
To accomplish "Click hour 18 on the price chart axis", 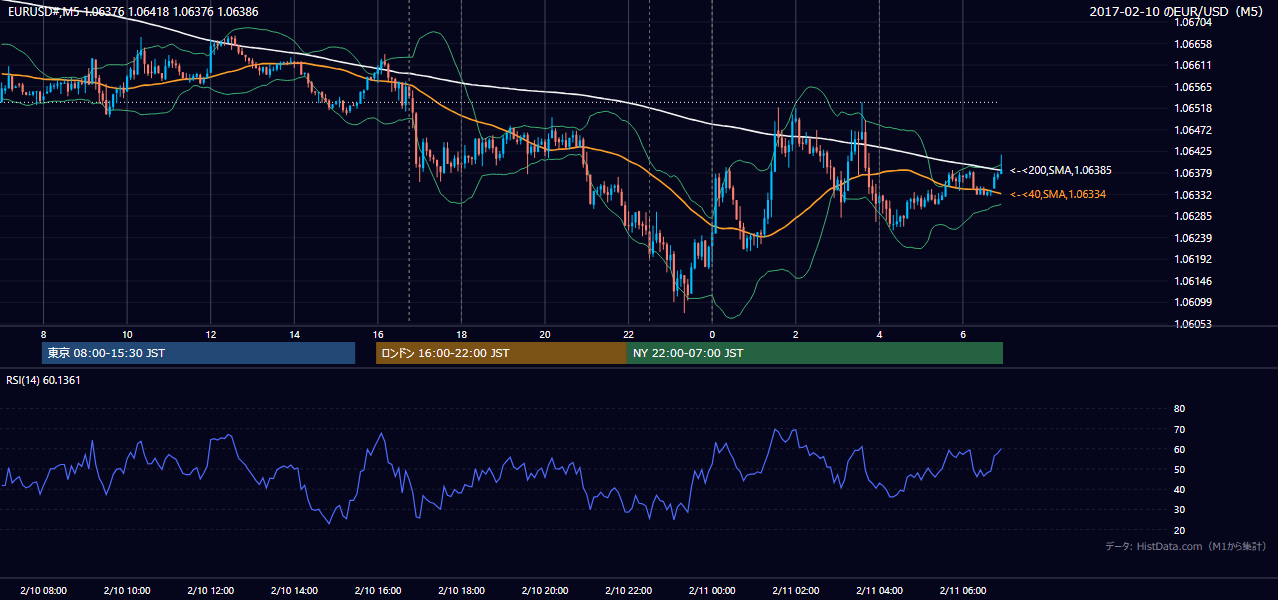I will pyautogui.click(x=461, y=334).
